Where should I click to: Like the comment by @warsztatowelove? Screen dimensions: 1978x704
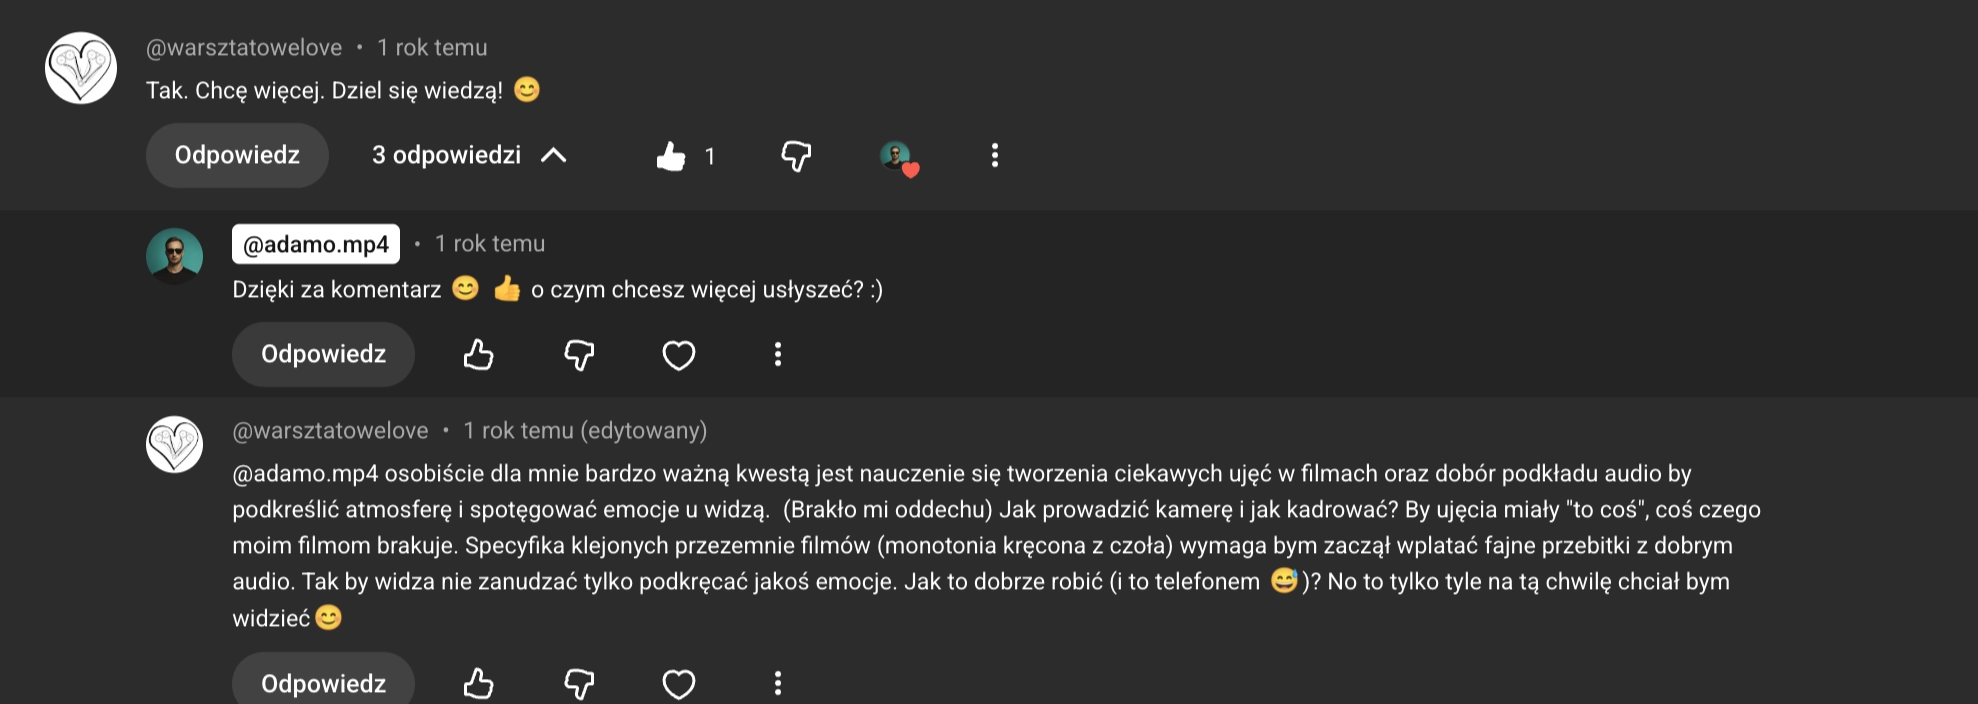(670, 156)
